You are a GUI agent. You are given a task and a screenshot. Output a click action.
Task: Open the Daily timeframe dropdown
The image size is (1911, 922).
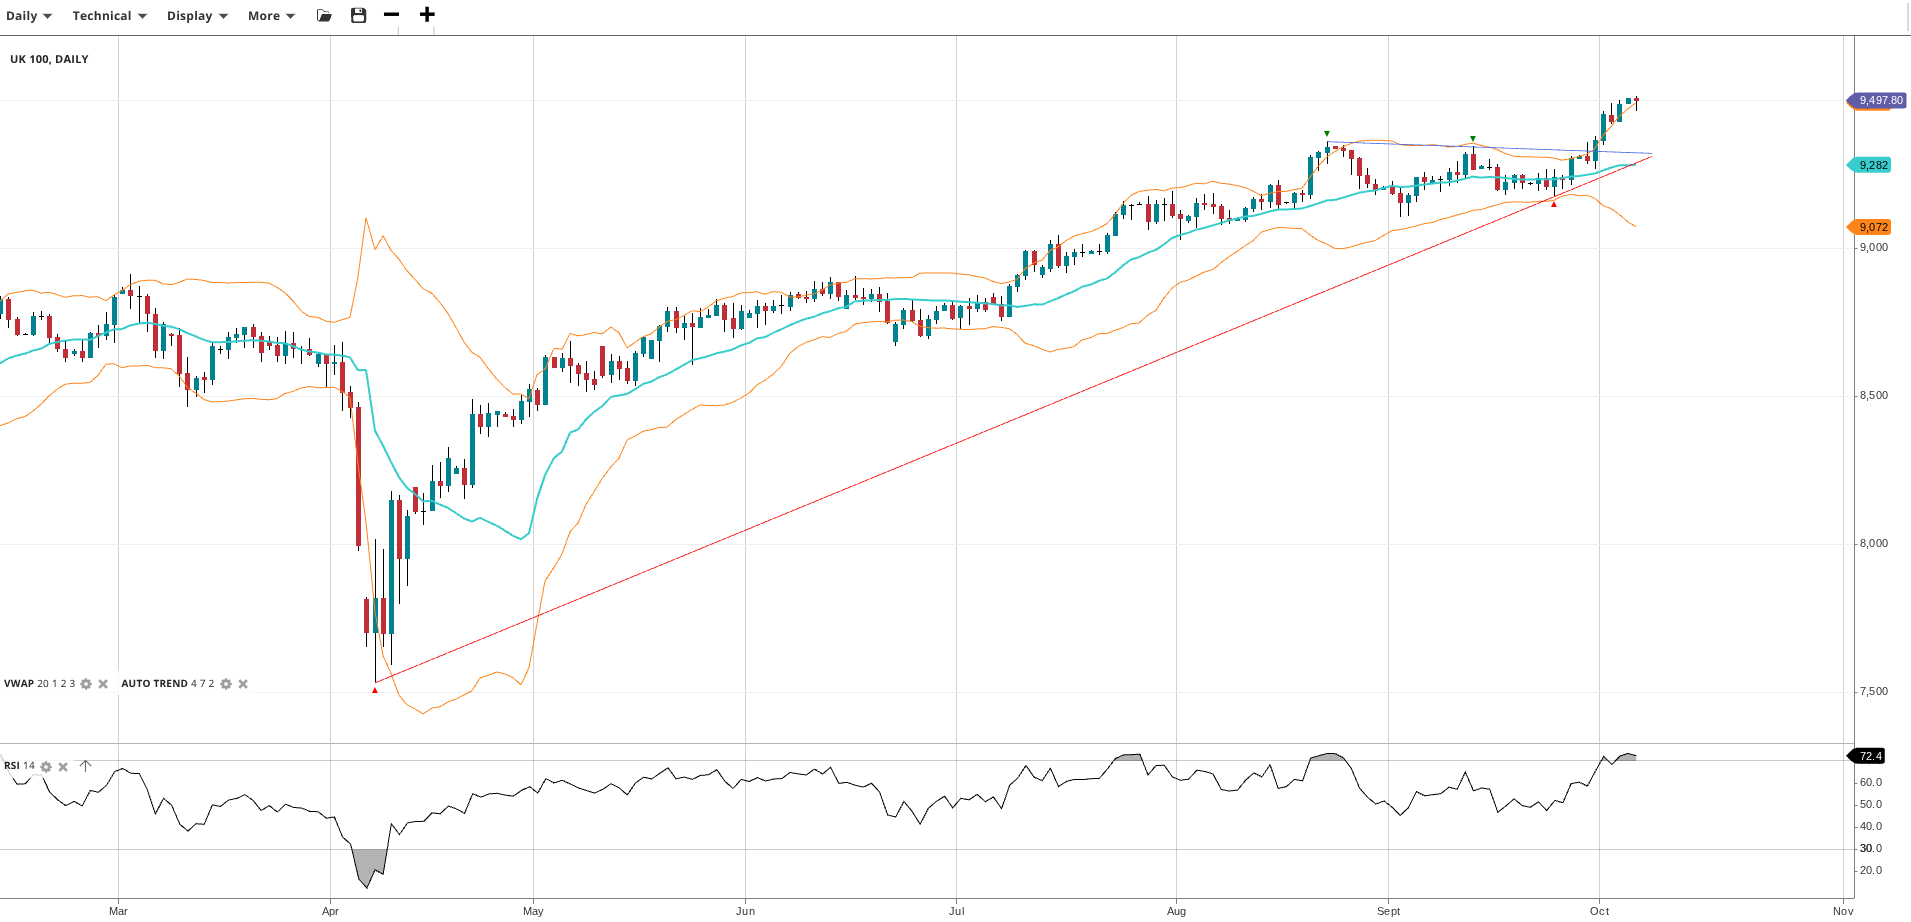click(x=28, y=16)
